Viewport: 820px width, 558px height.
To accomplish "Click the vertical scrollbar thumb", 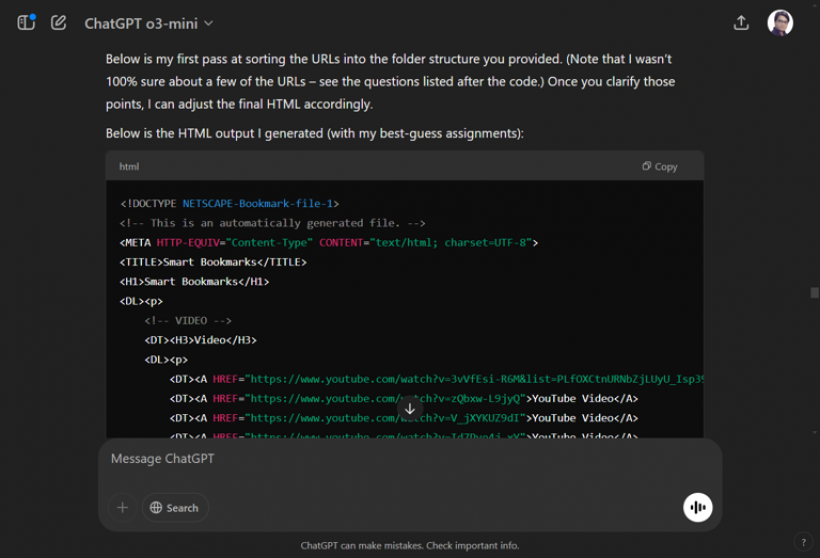I will (814, 292).
